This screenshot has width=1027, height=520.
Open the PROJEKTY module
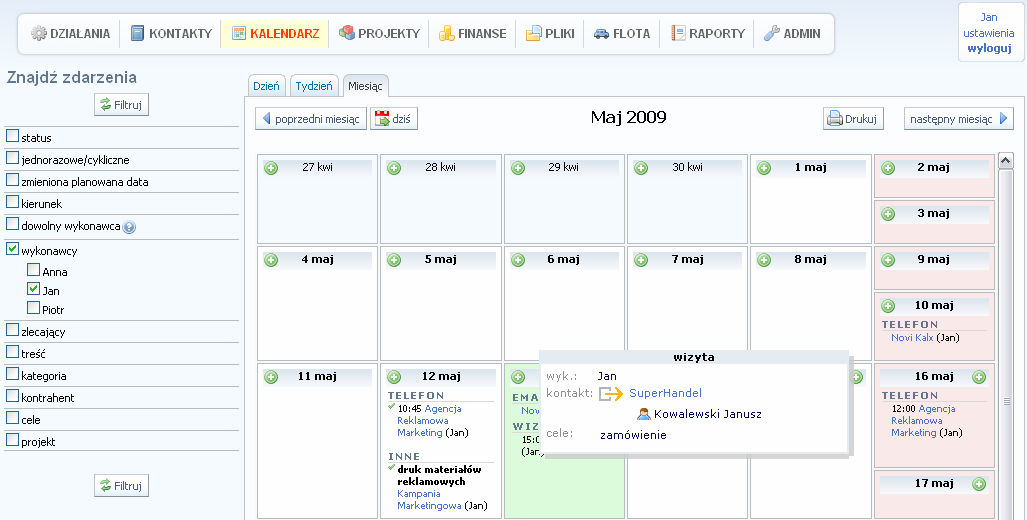pyautogui.click(x=379, y=33)
